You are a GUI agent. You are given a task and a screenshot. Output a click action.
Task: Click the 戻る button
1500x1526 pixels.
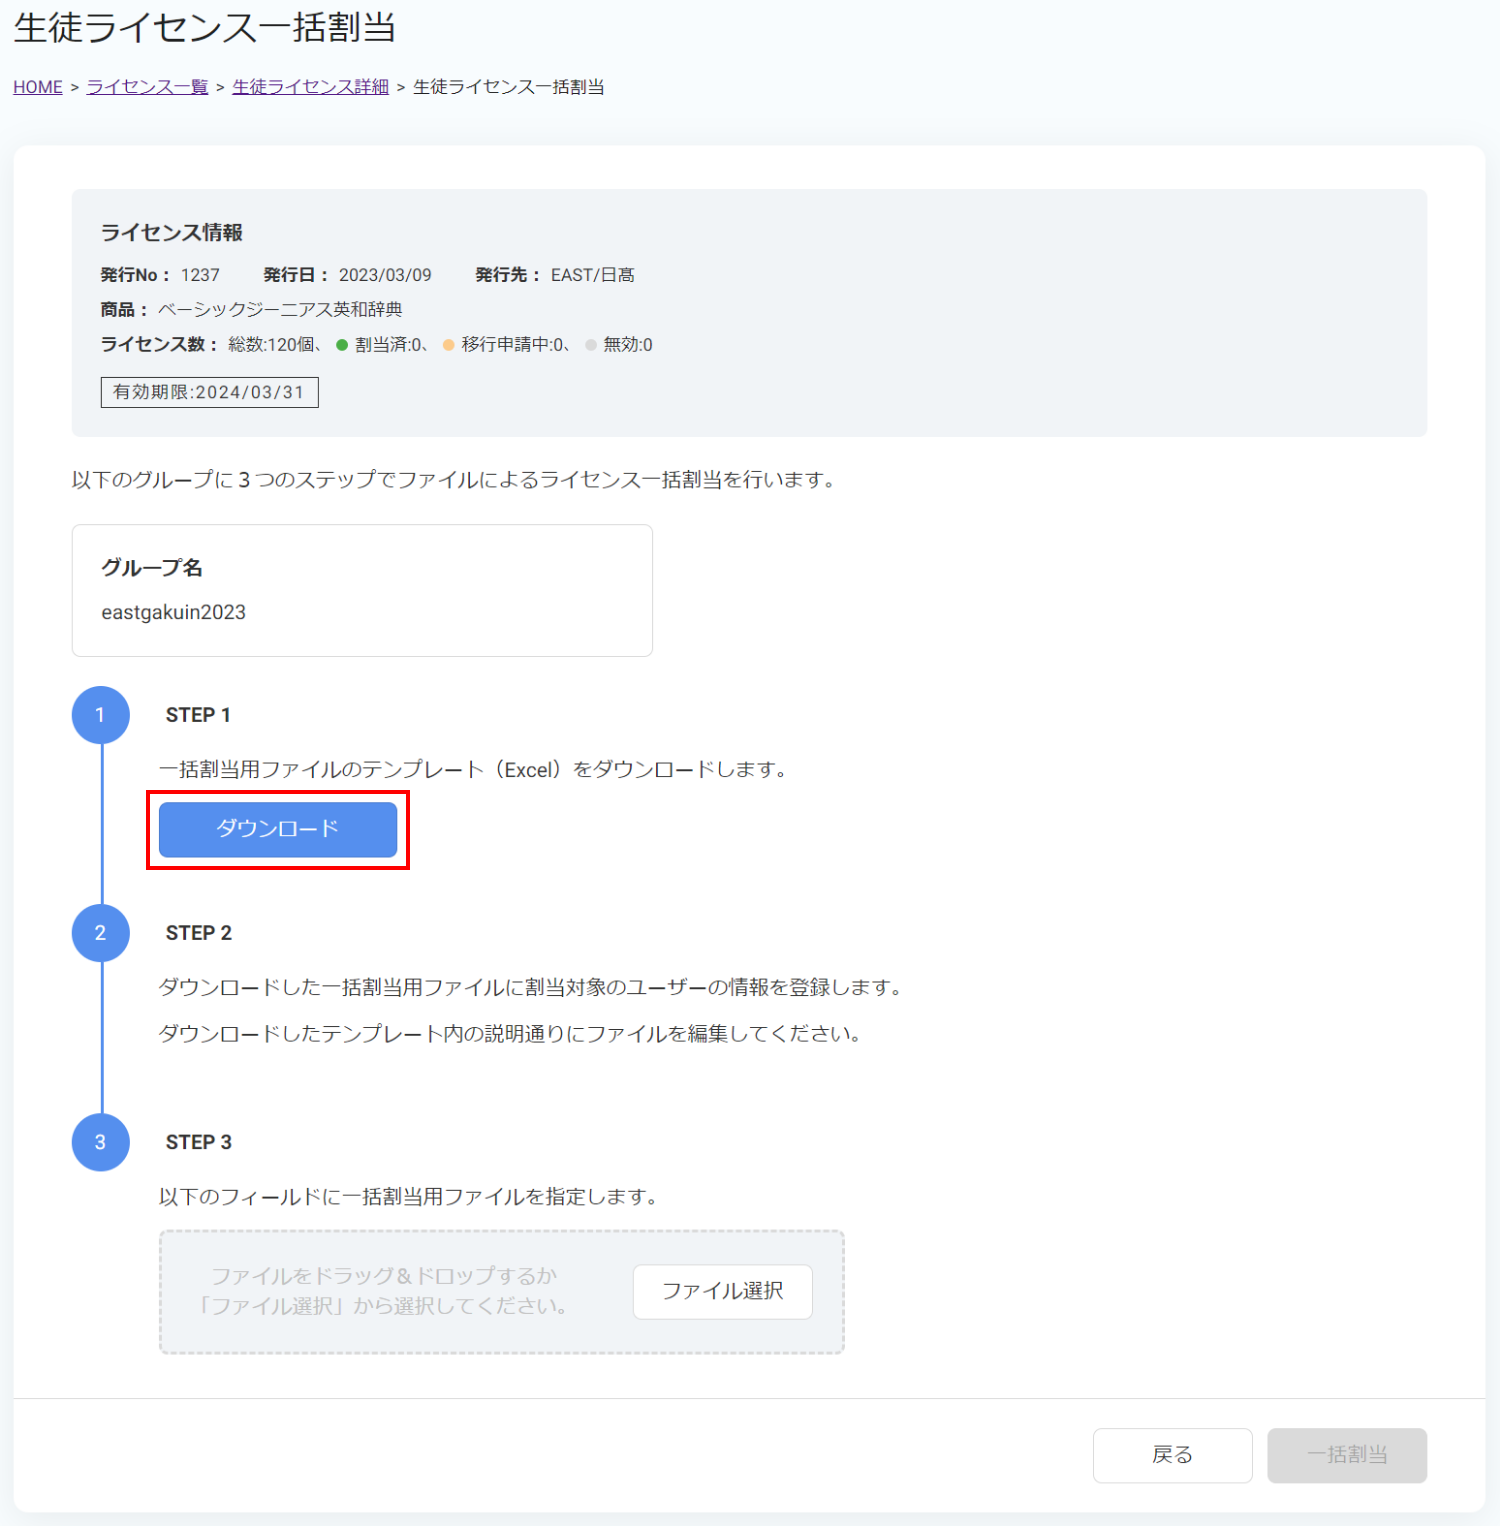pos(1172,1455)
